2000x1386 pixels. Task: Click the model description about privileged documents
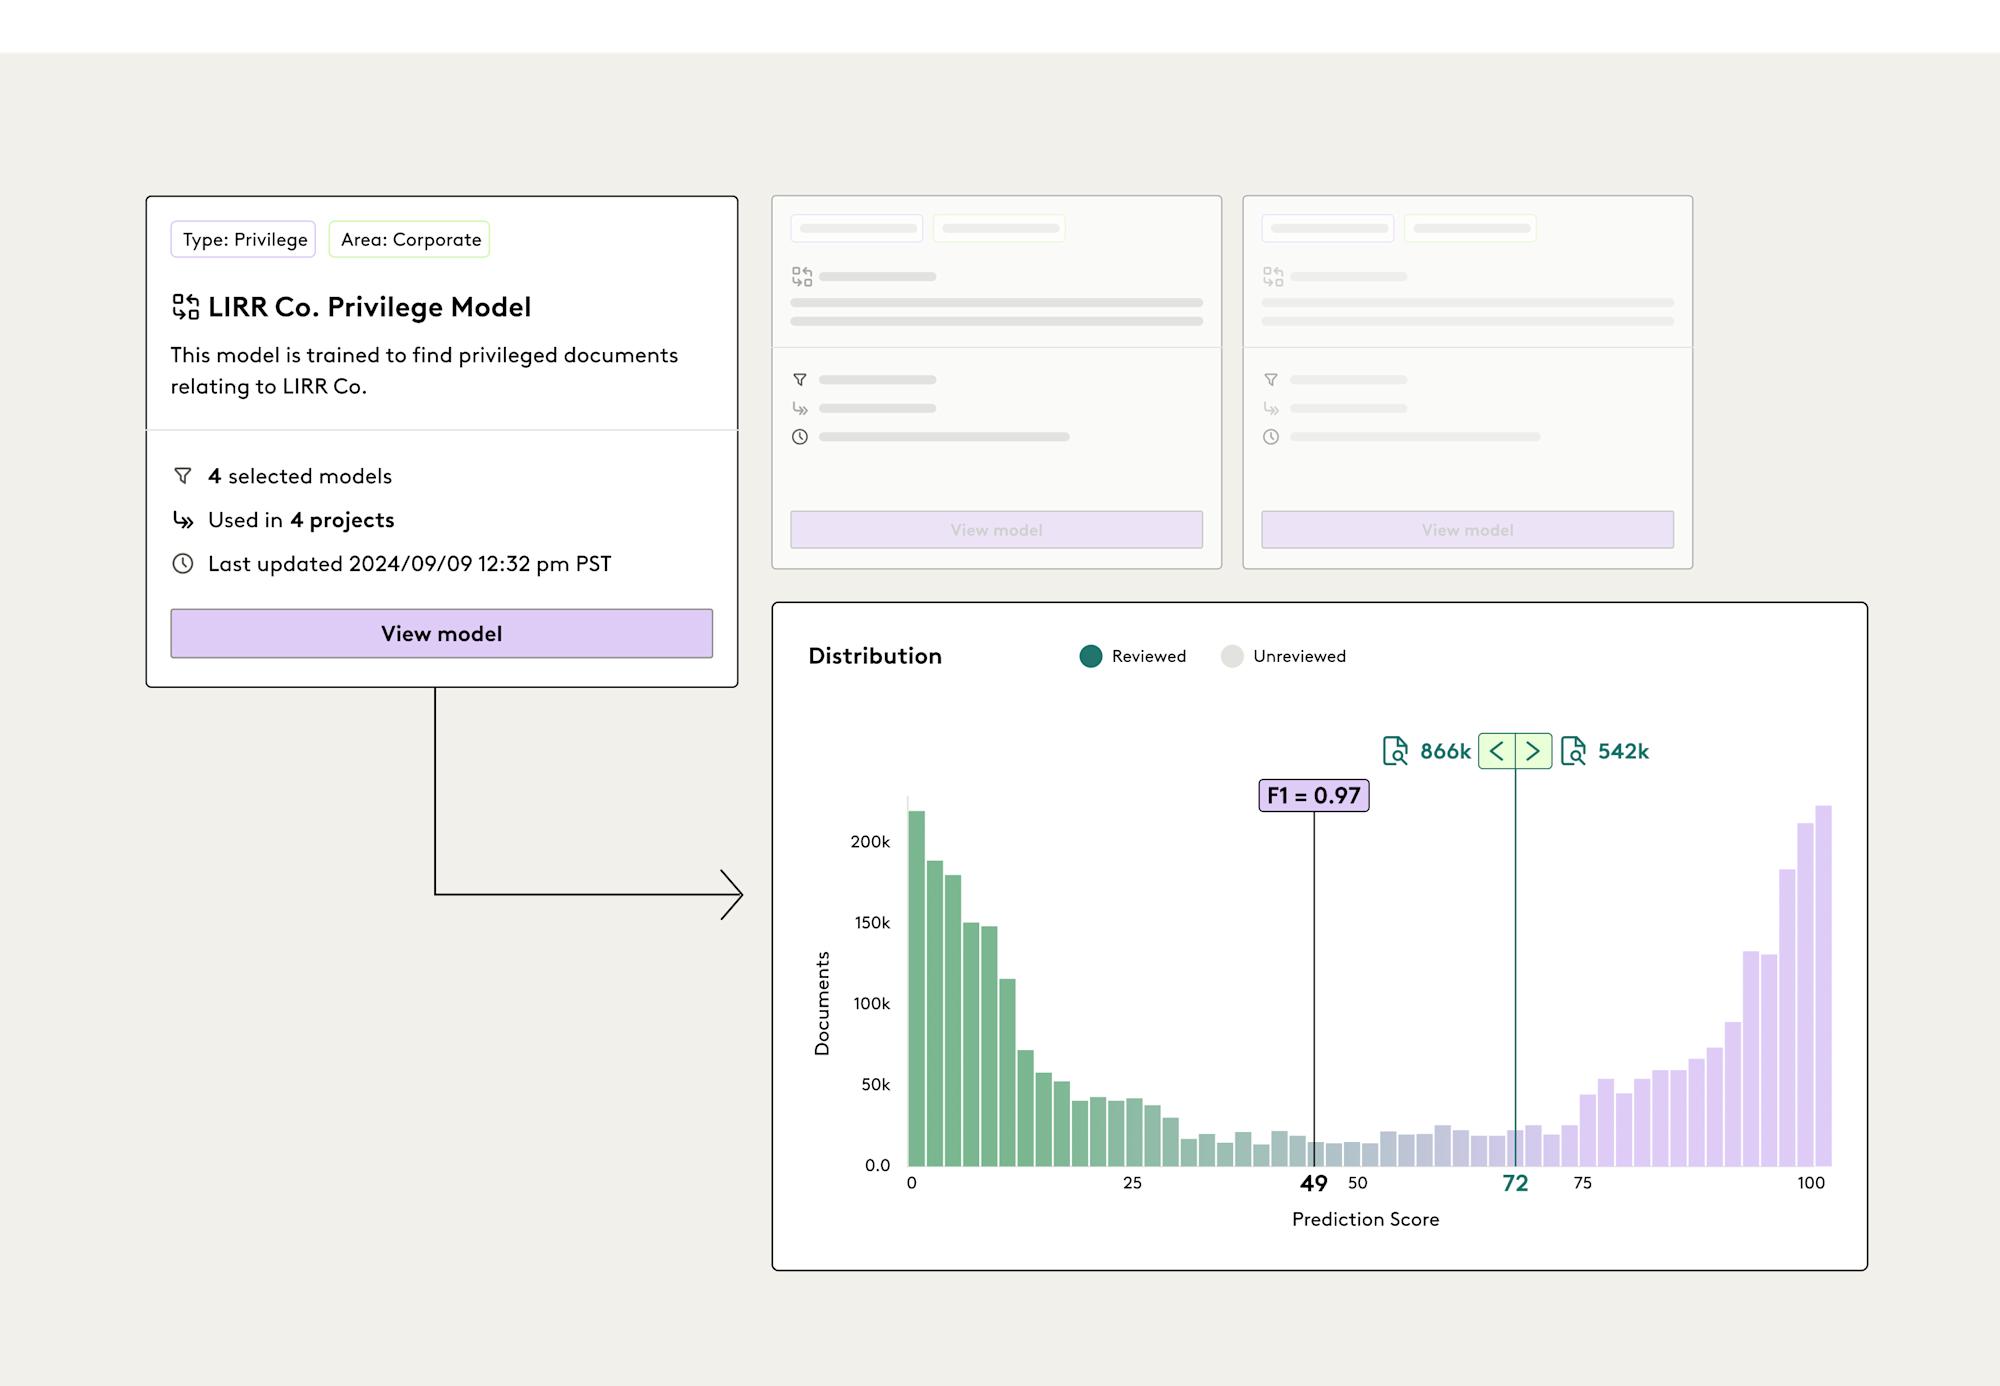pos(424,370)
